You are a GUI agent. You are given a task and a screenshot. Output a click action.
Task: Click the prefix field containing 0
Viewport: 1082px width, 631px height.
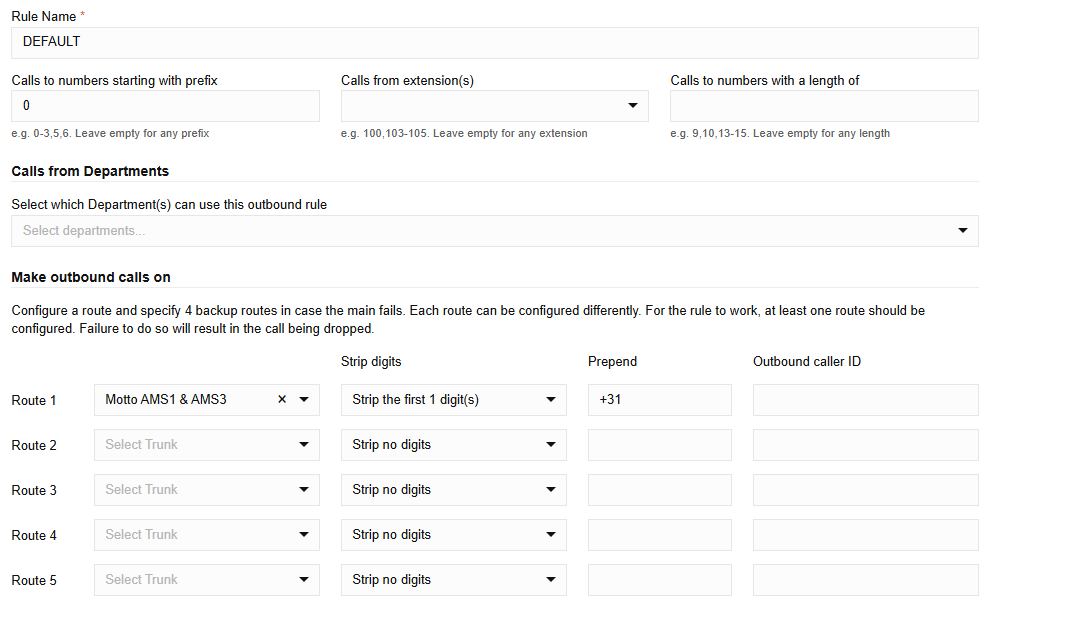(x=165, y=106)
